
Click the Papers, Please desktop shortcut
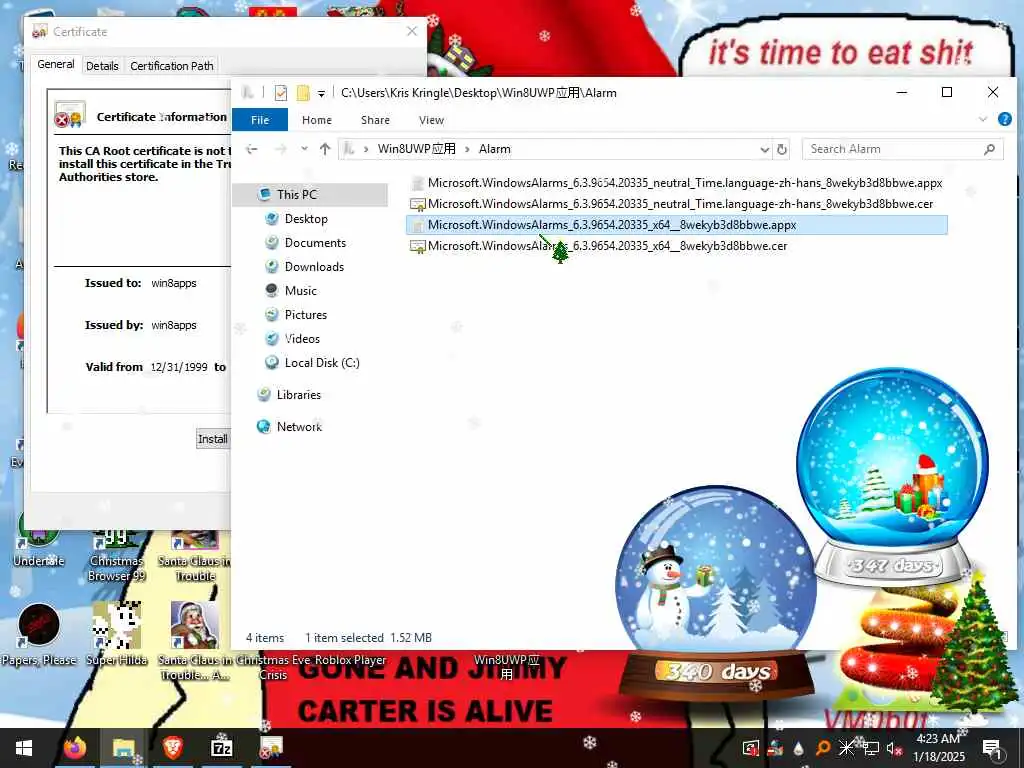point(39,635)
